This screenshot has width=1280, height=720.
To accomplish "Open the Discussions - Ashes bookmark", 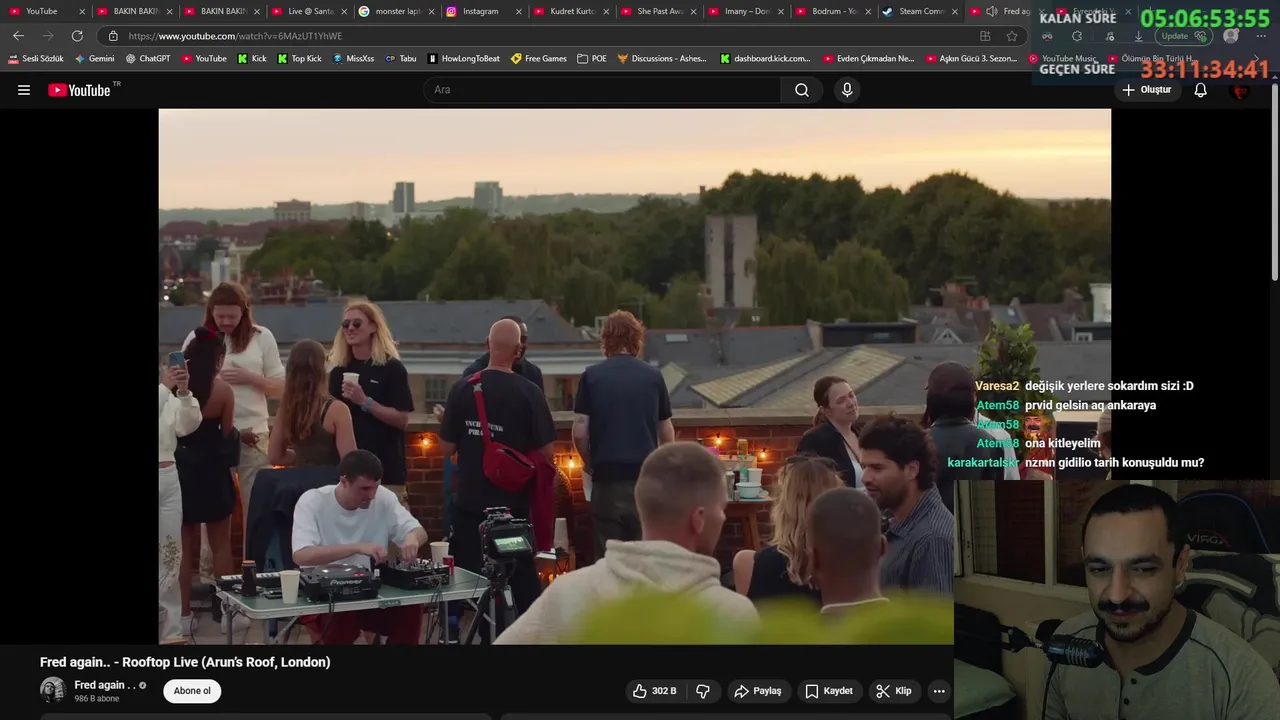I will [x=661, y=59].
